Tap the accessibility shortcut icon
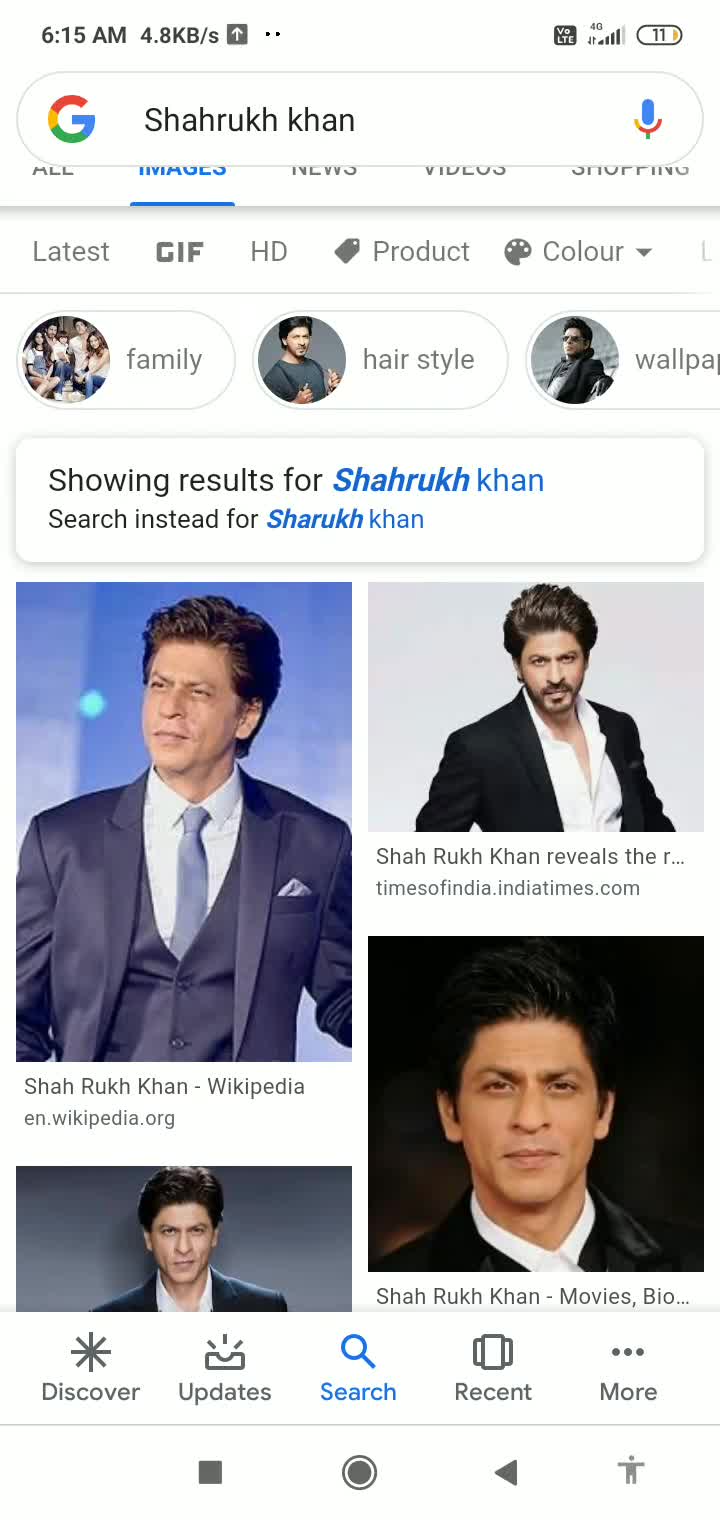The height and width of the screenshot is (1520, 720). (630, 1471)
